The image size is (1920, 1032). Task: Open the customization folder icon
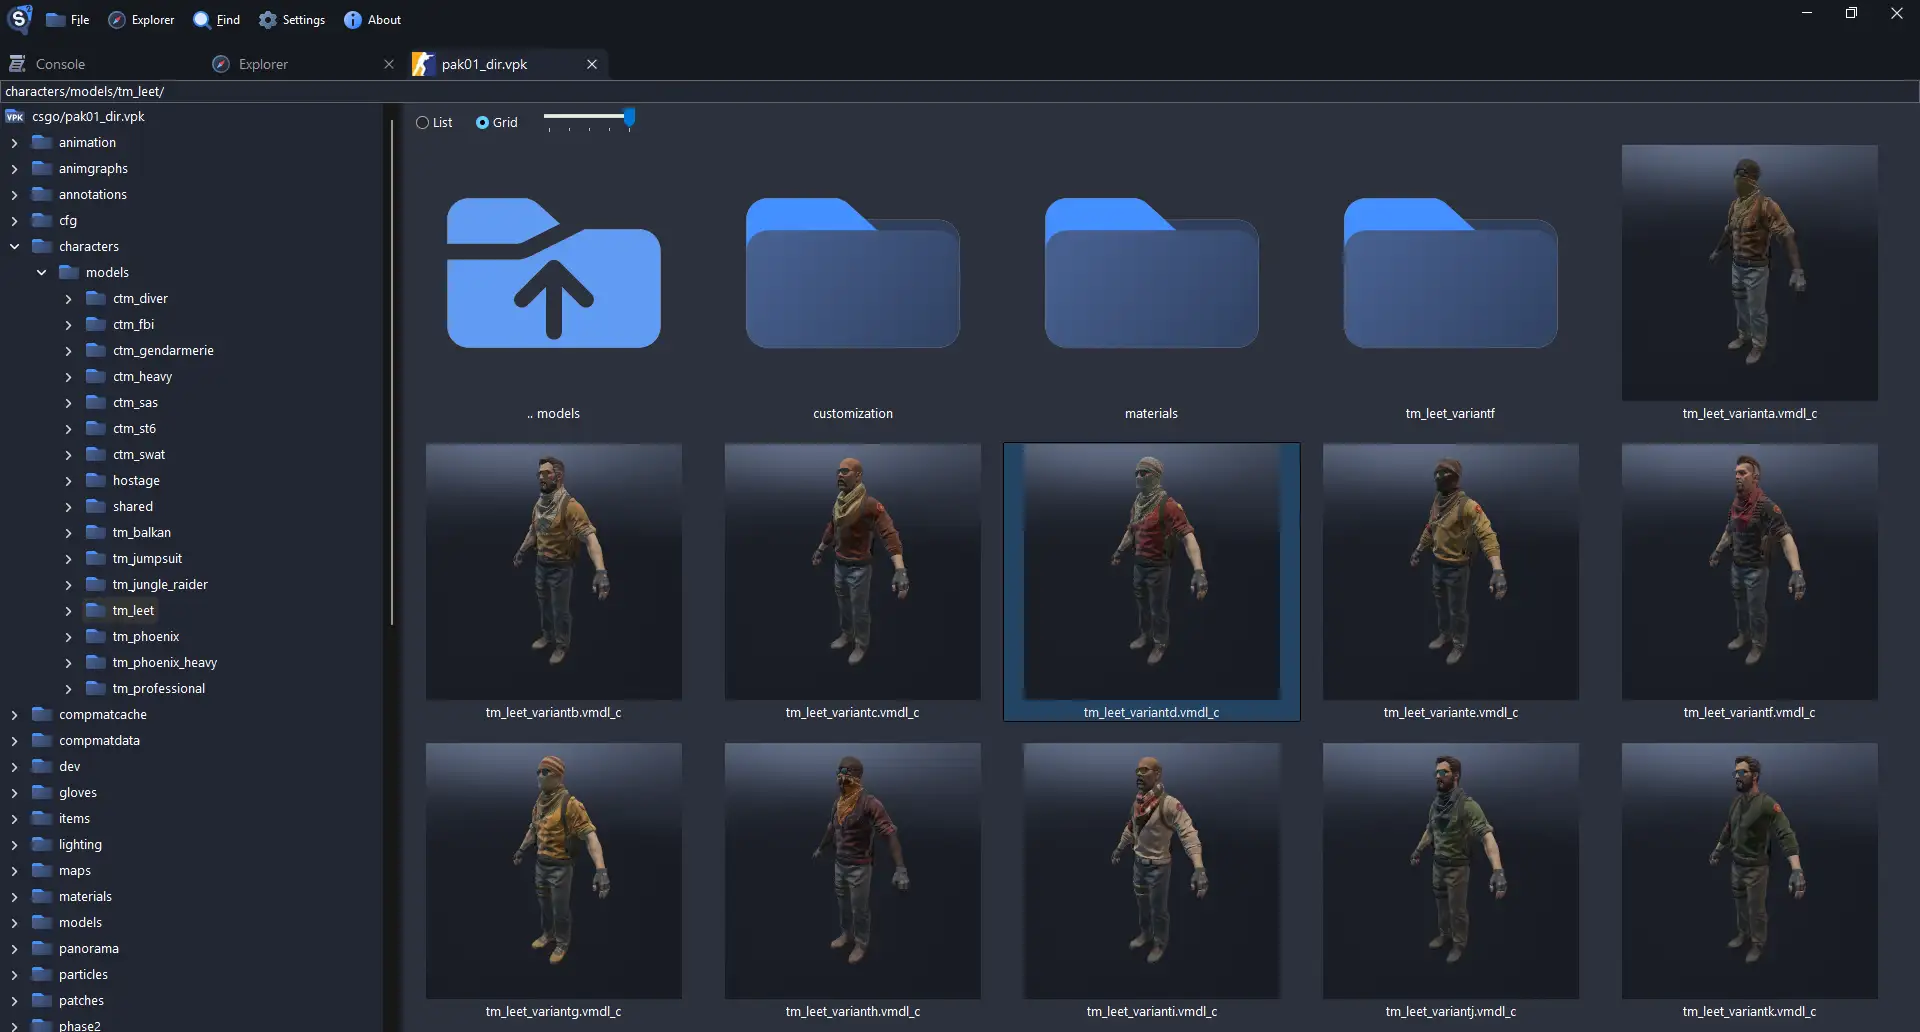point(852,273)
